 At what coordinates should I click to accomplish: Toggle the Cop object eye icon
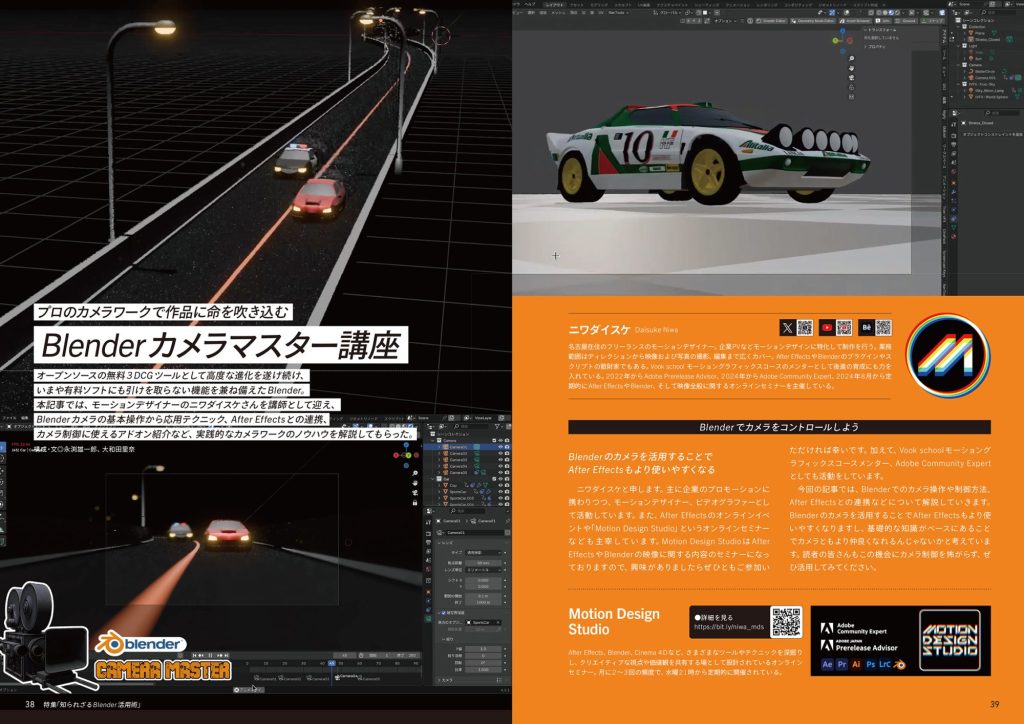tap(501, 485)
